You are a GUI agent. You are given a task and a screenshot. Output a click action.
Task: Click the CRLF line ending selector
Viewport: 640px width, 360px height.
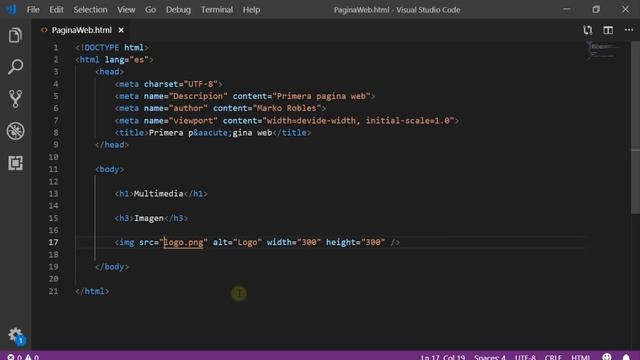tap(553, 357)
